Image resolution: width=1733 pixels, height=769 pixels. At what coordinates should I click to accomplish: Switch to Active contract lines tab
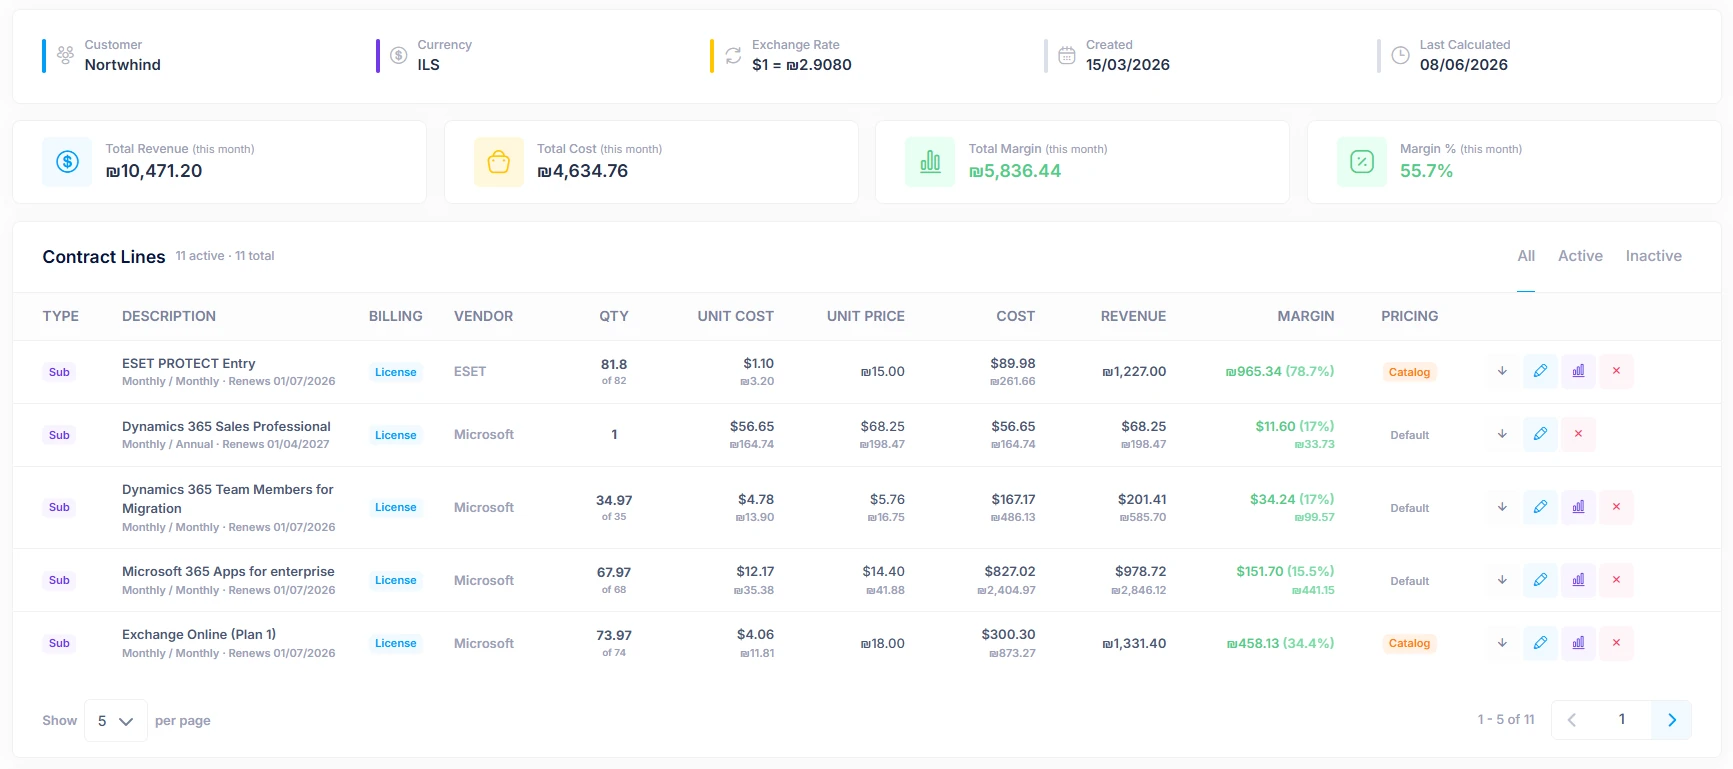click(x=1580, y=256)
